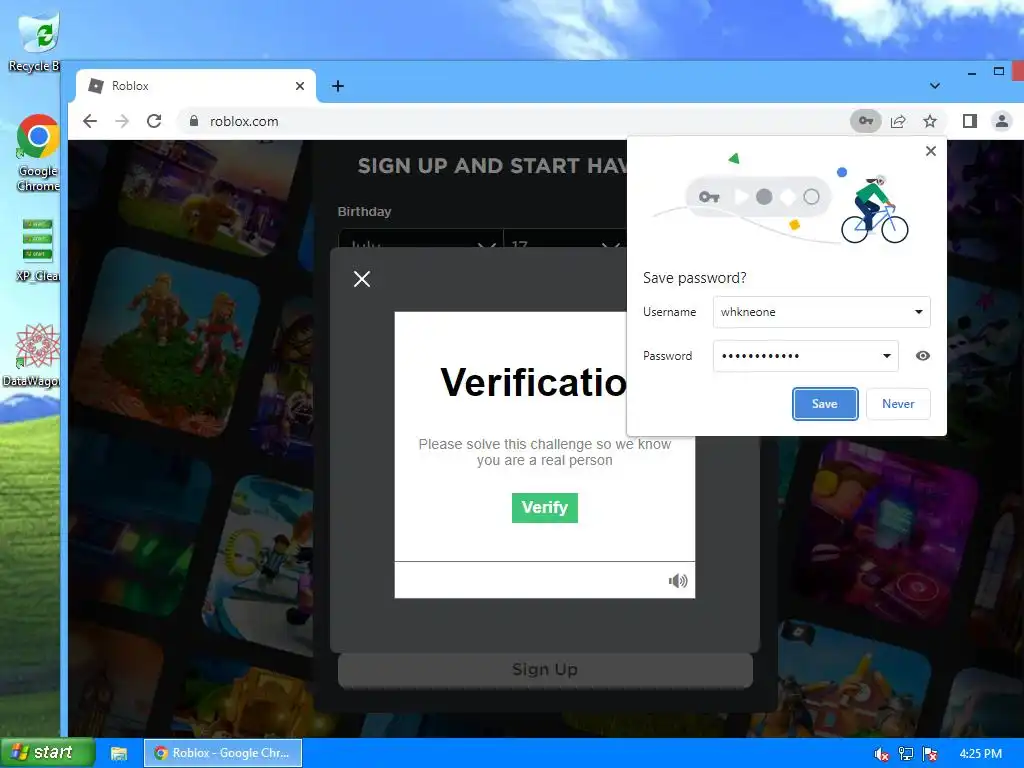Click the Sign Up button
Viewport: 1024px width, 768px height.
(545, 670)
